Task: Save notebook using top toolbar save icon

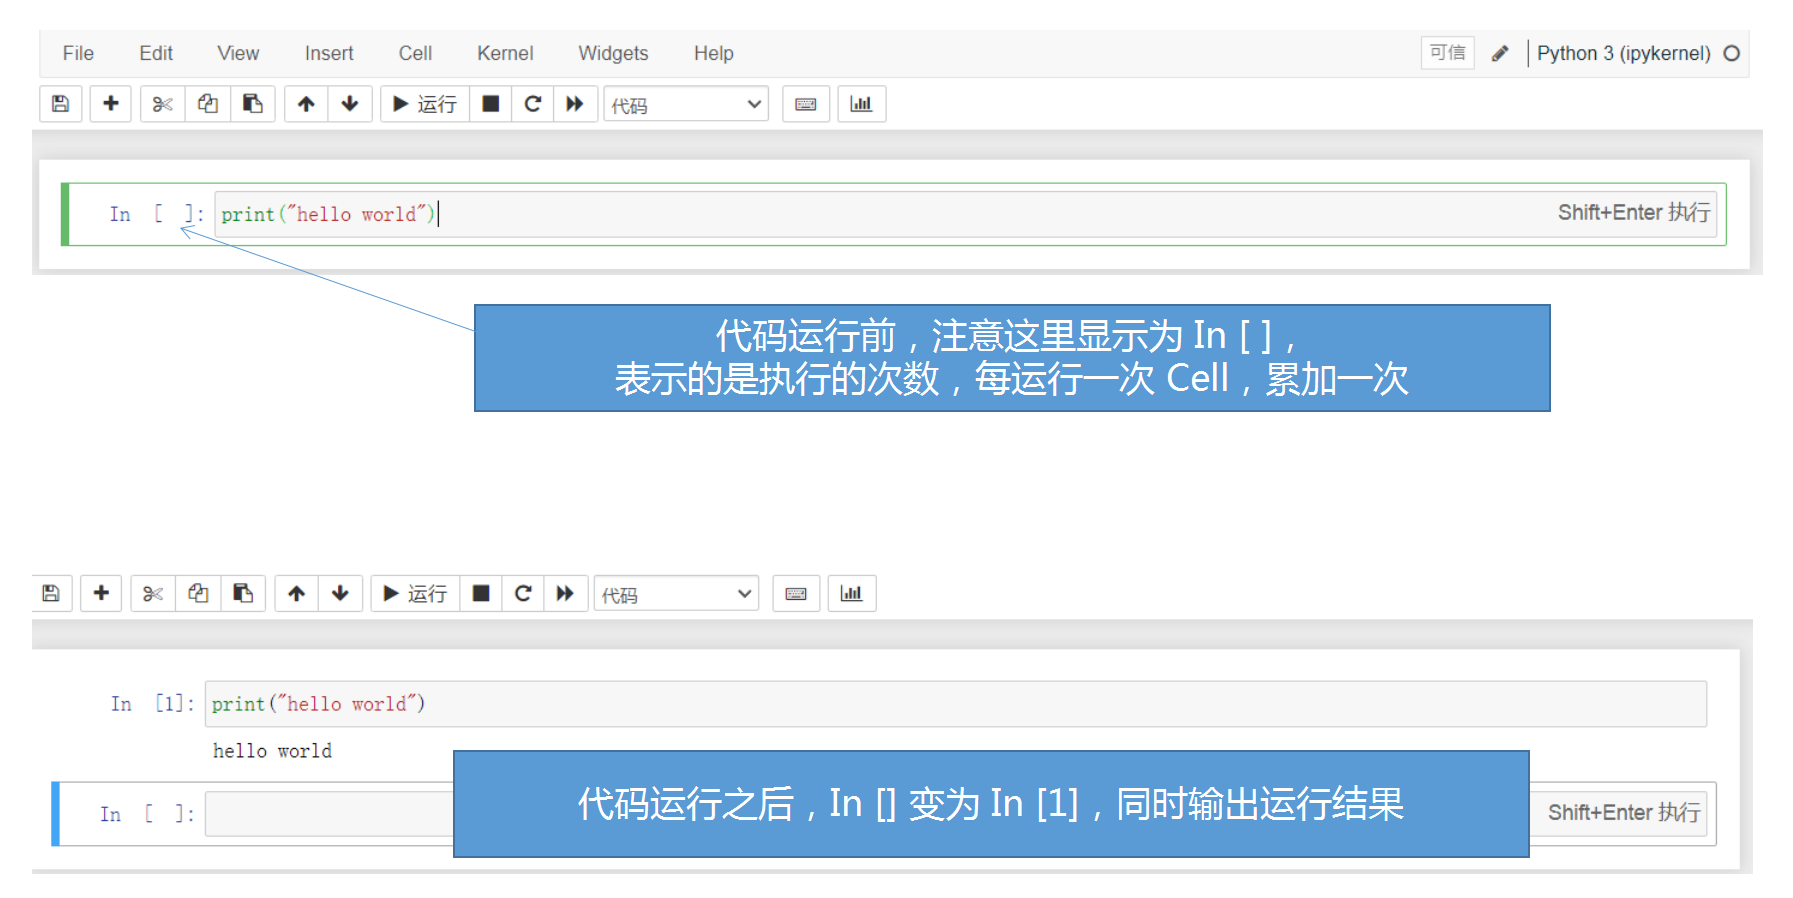Action: click(x=60, y=104)
